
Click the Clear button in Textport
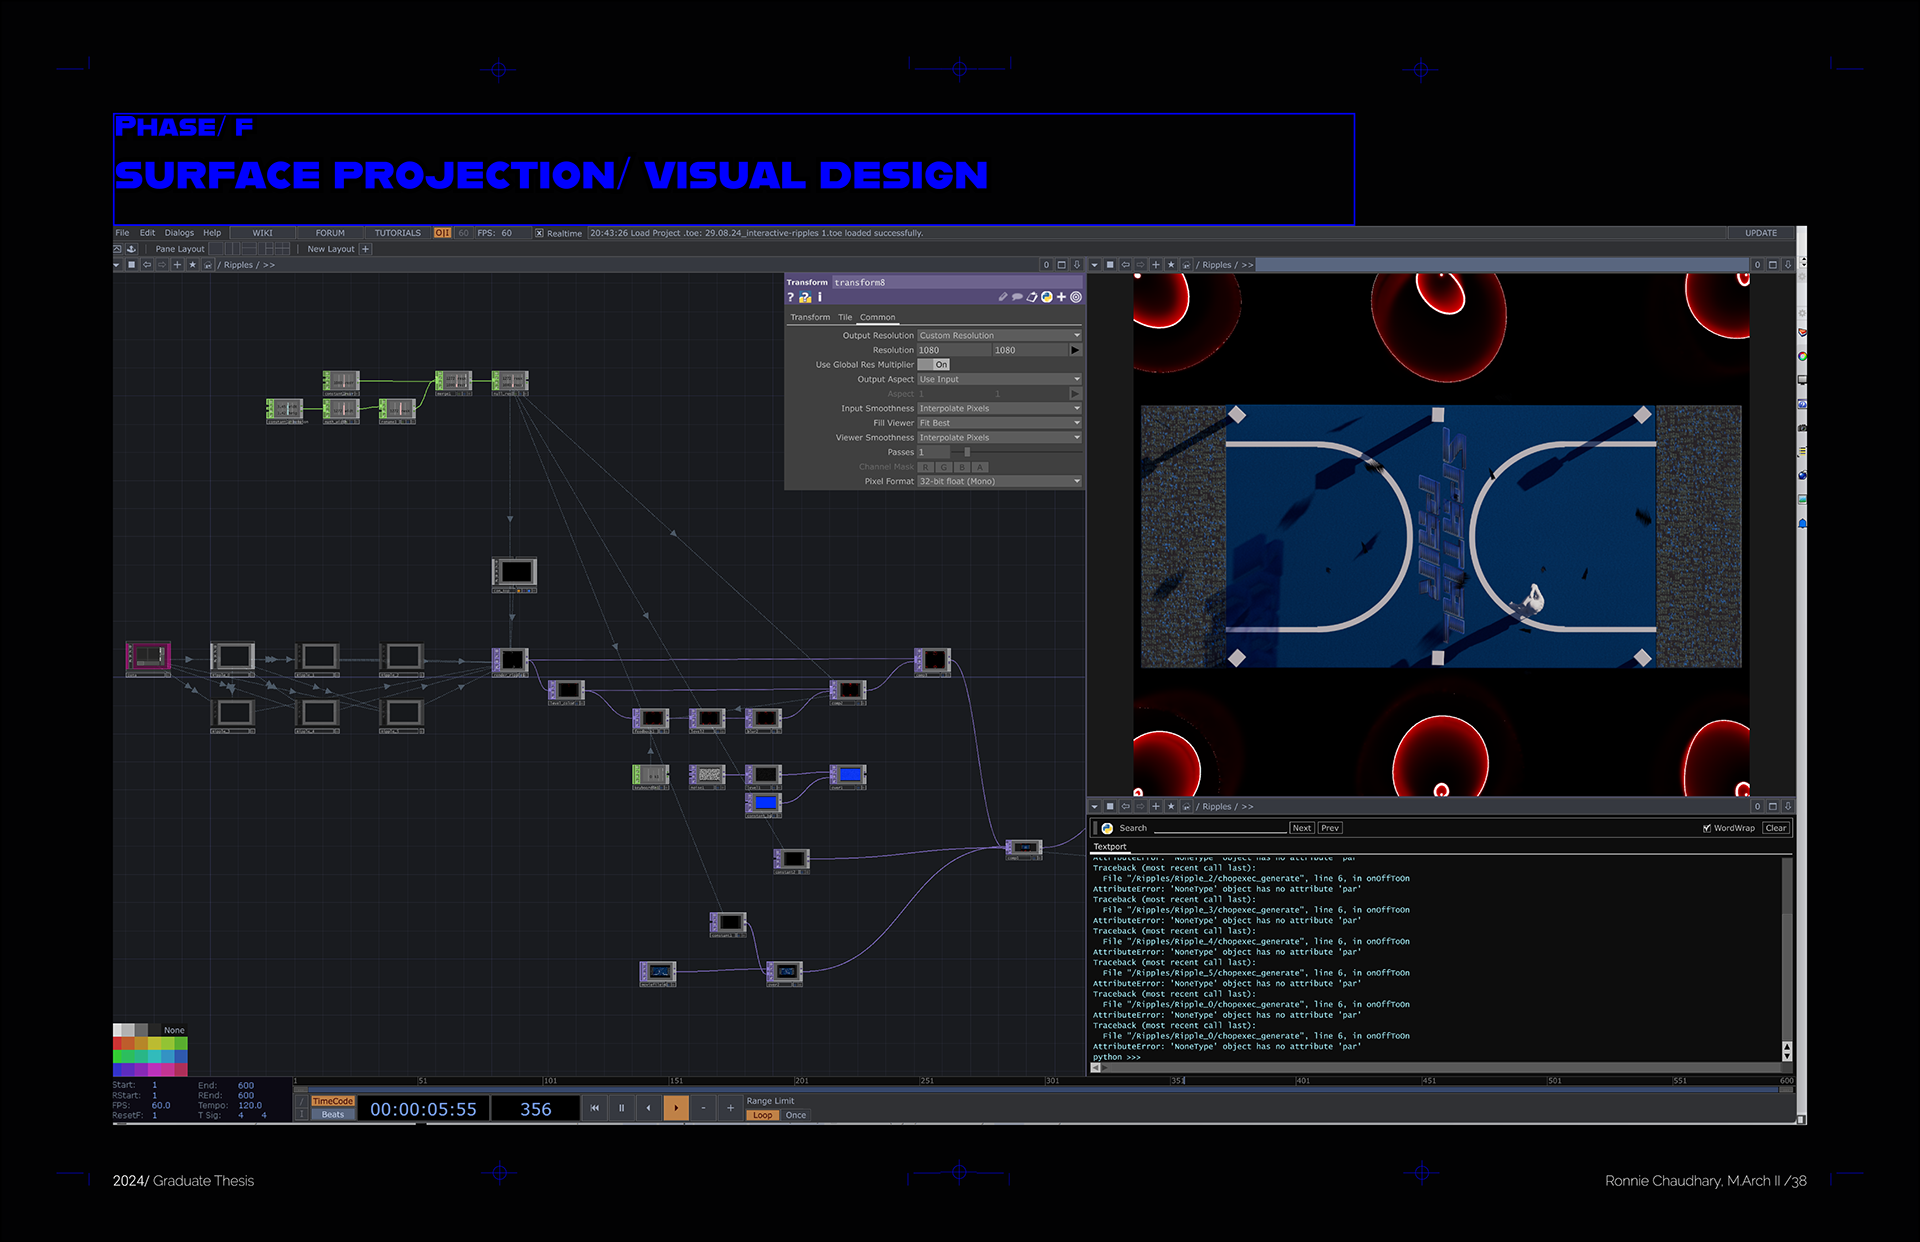point(1776,828)
